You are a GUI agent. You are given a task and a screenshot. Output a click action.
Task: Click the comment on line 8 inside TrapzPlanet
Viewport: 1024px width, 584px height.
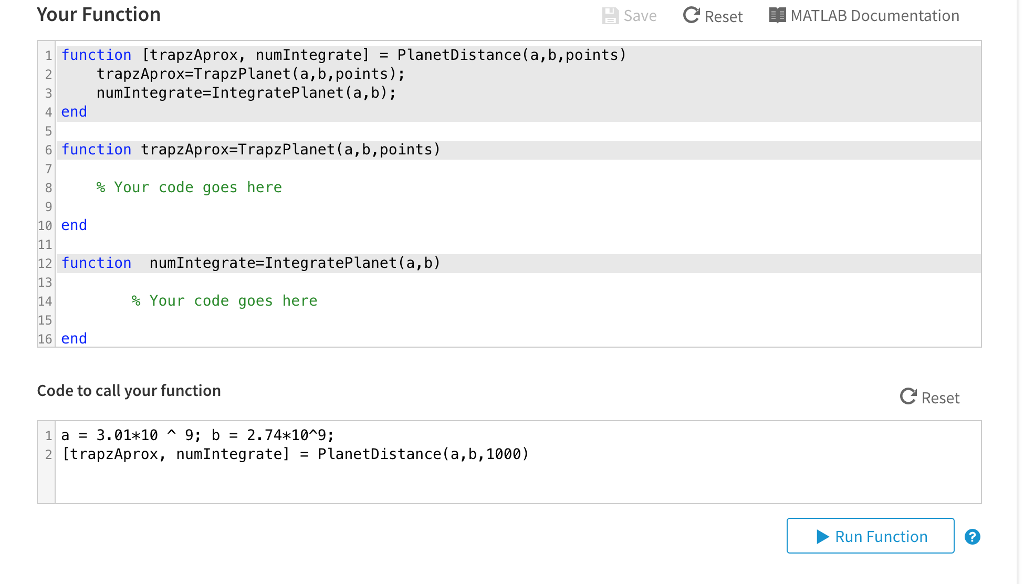click(x=189, y=187)
